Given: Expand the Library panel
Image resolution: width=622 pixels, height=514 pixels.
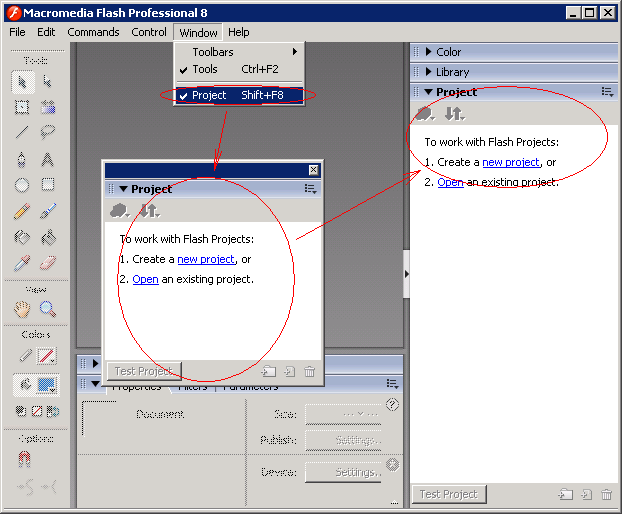Looking at the screenshot, I should pyautogui.click(x=452, y=72).
